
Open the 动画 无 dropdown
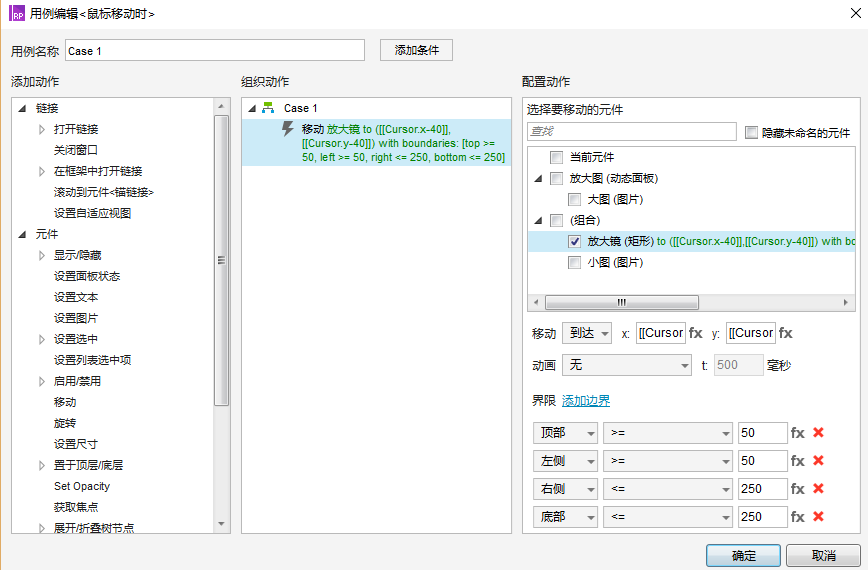click(627, 365)
